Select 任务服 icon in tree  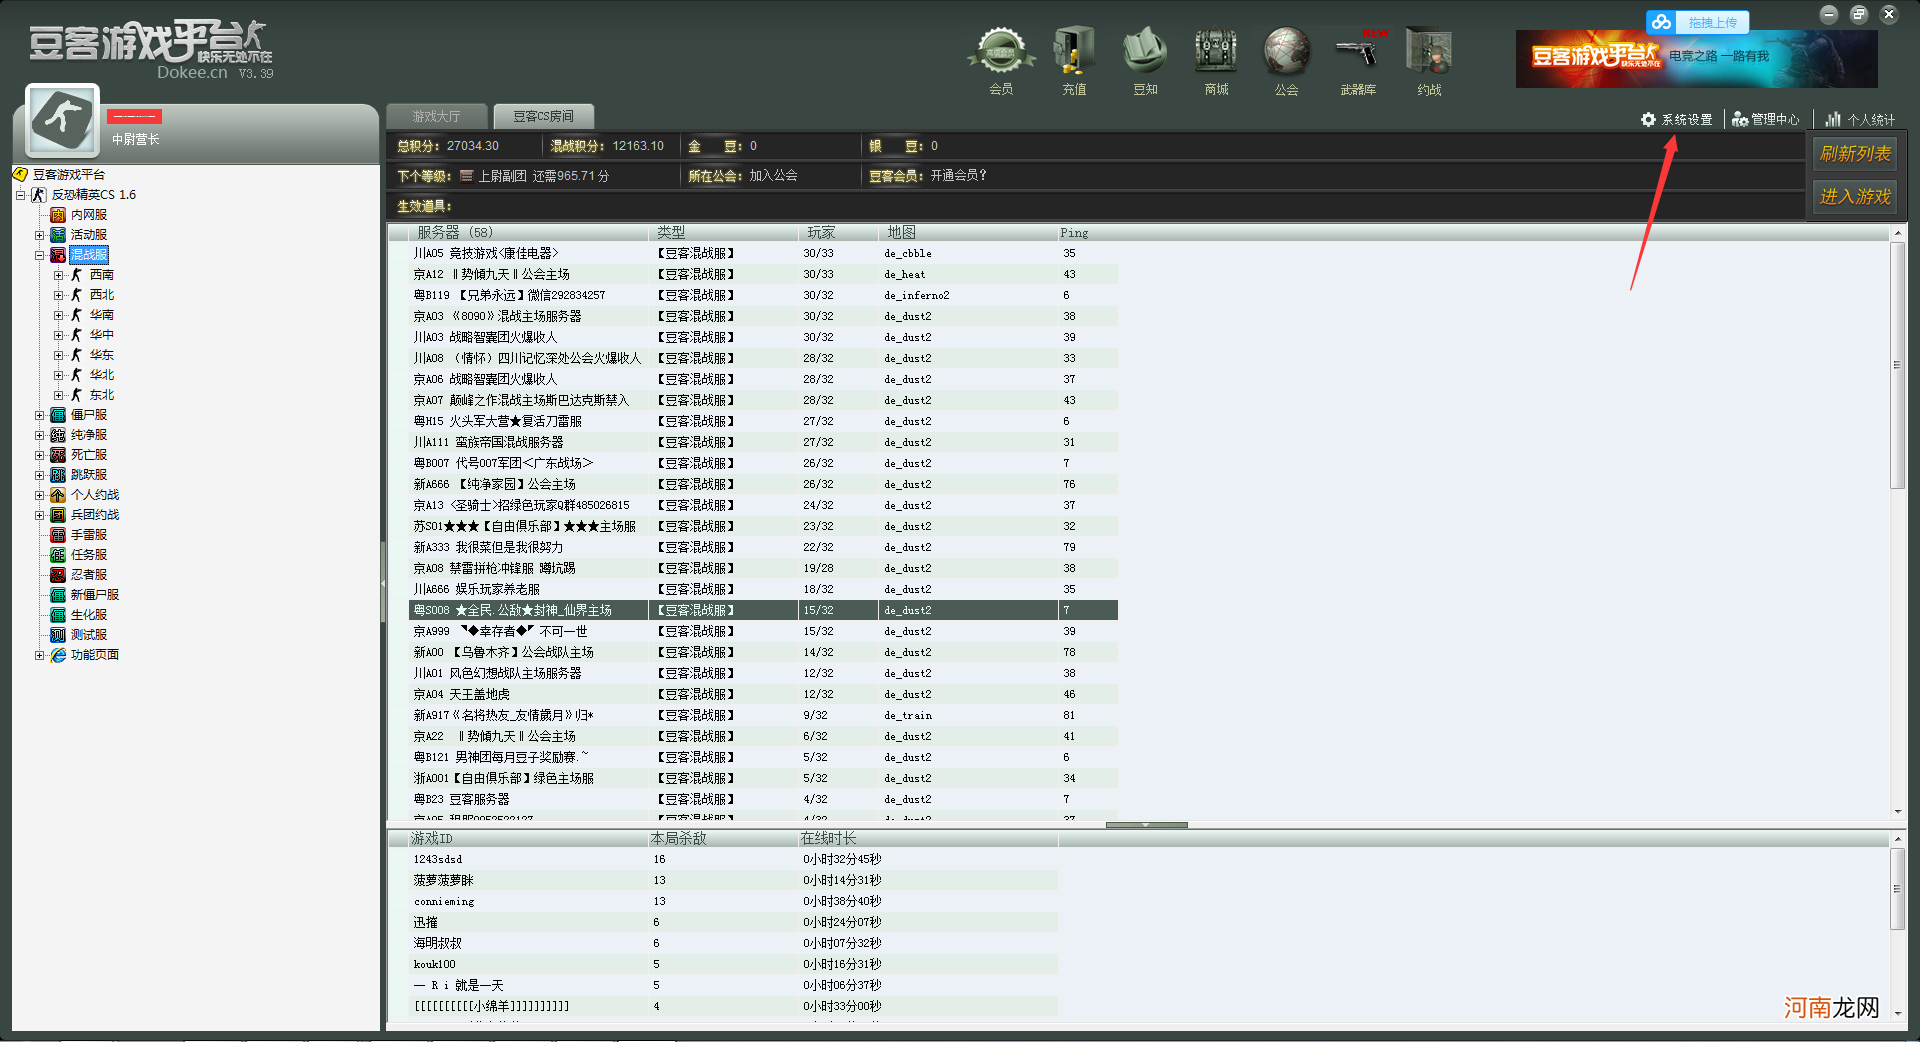[58, 555]
